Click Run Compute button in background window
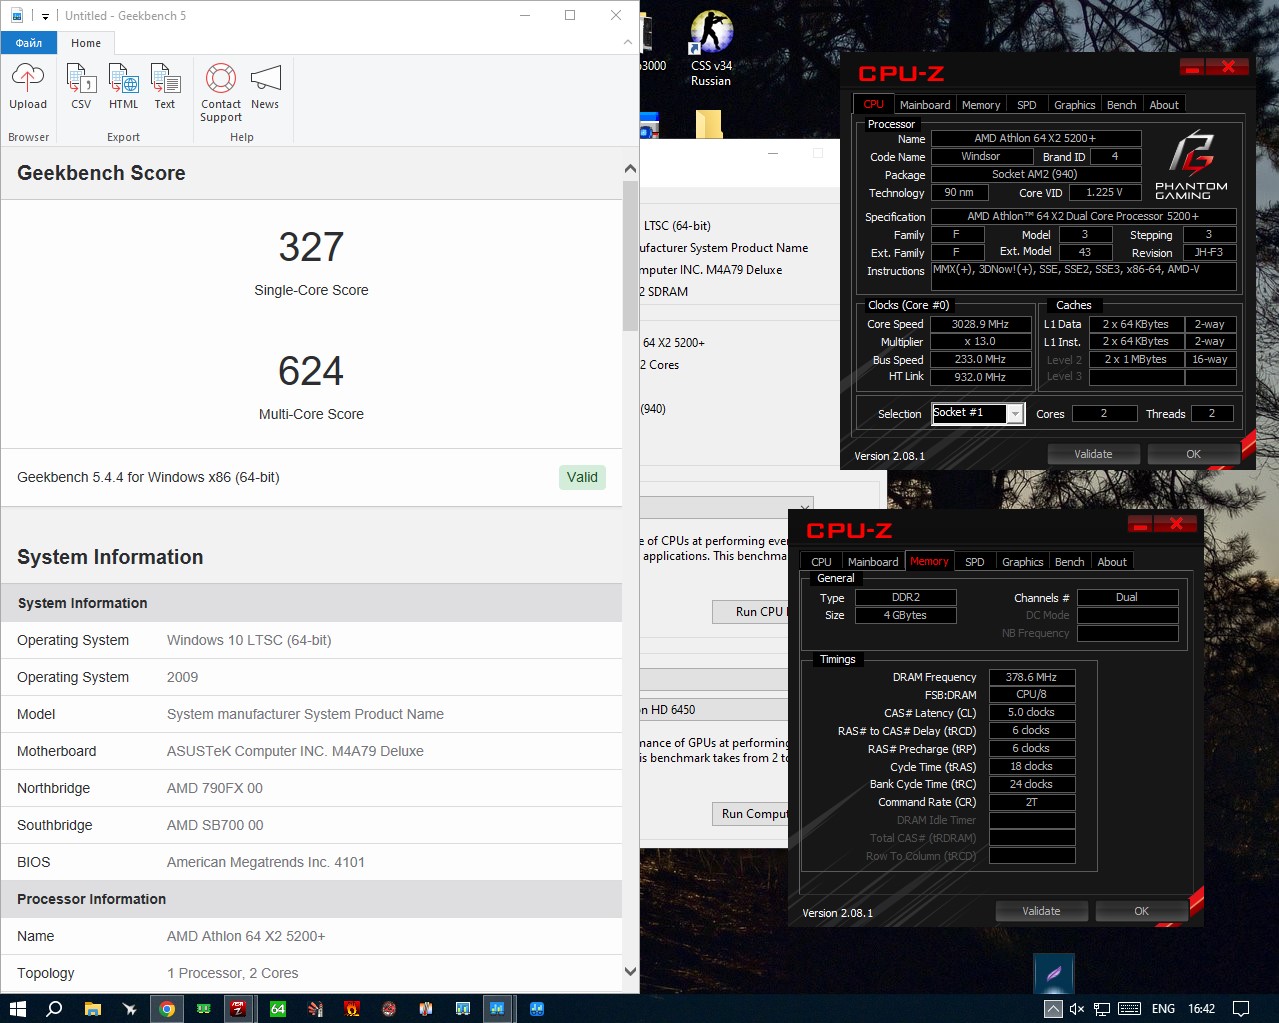Image resolution: width=1279 pixels, height=1023 pixels. click(x=751, y=814)
